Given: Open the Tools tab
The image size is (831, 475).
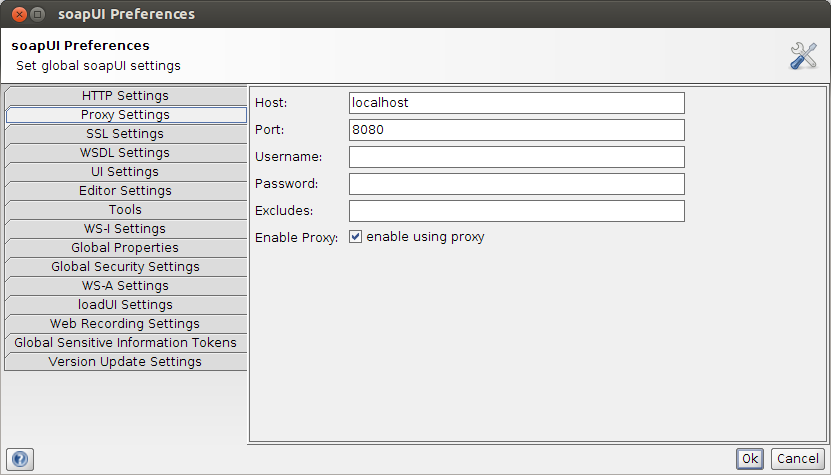Looking at the screenshot, I should (126, 210).
